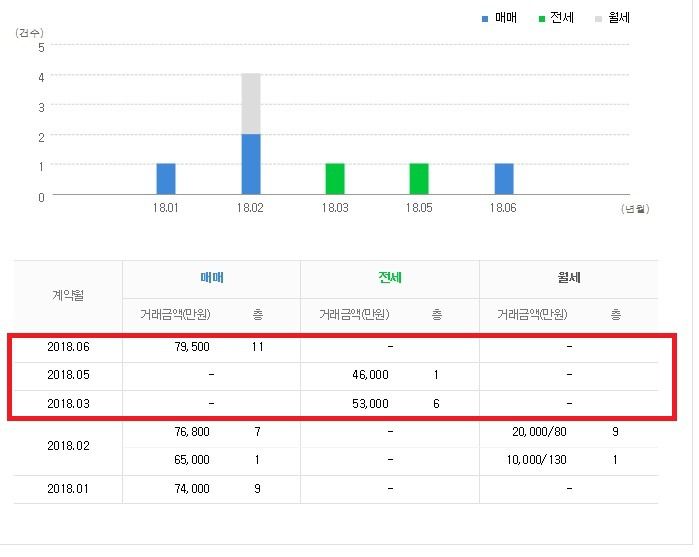This screenshot has width=699, height=557.
Task: Click the 53,000 jeonse price cell
Action: pyautogui.click(x=370, y=404)
